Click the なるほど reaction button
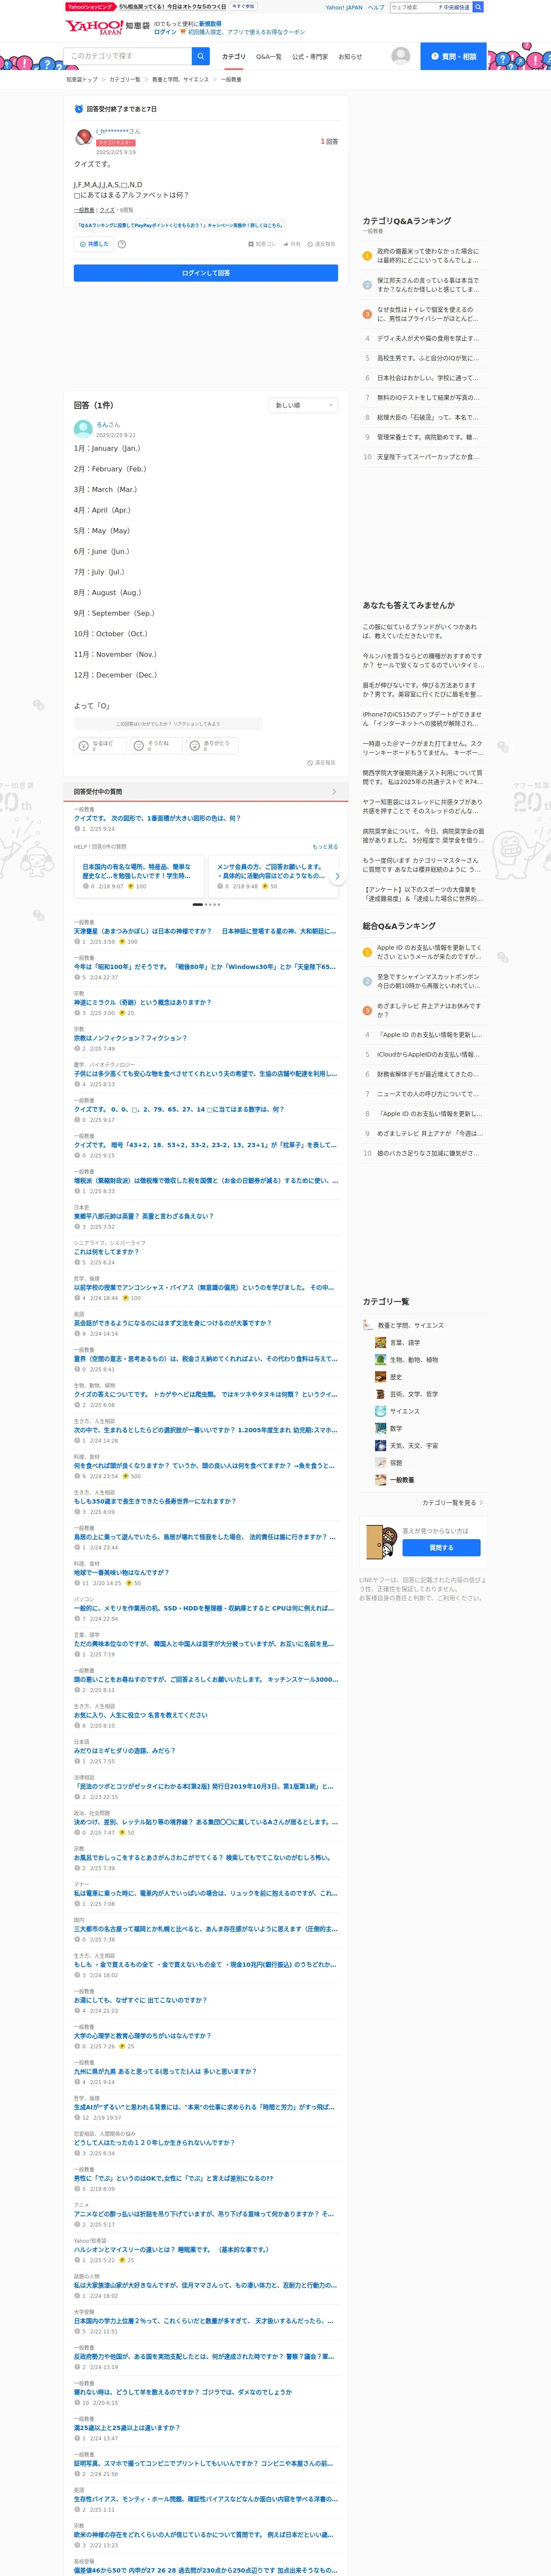 coord(99,746)
